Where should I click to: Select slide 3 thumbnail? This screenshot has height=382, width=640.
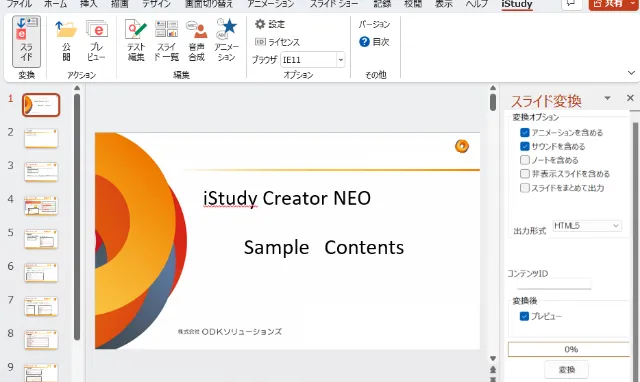(41, 172)
